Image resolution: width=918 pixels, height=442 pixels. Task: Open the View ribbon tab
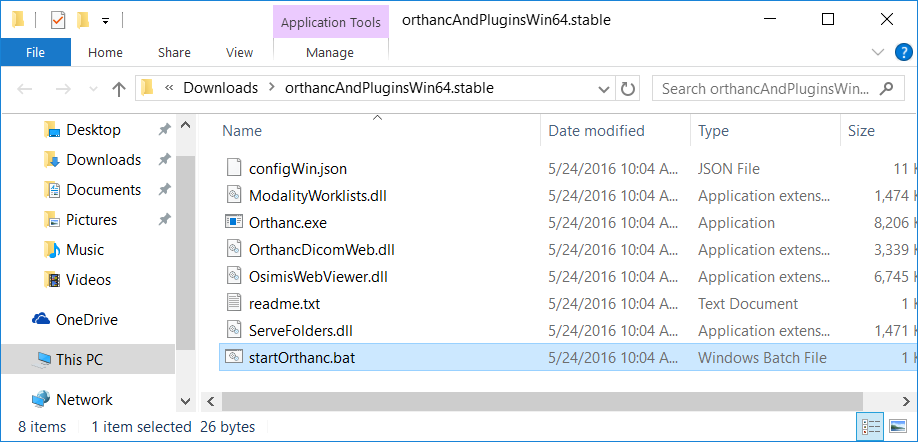click(239, 52)
